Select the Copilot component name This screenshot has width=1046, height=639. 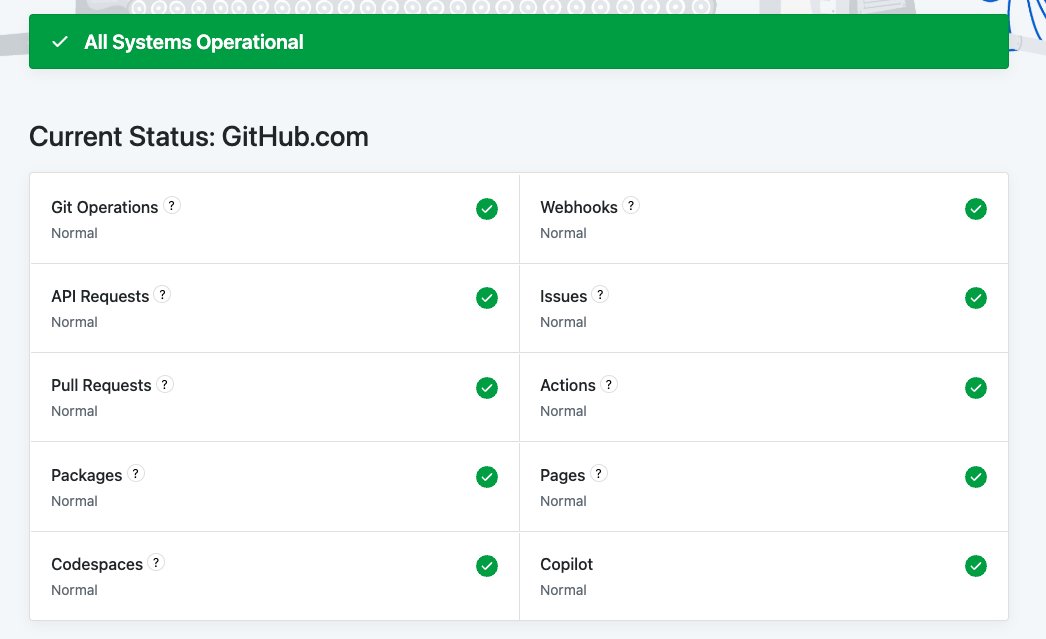click(x=566, y=564)
